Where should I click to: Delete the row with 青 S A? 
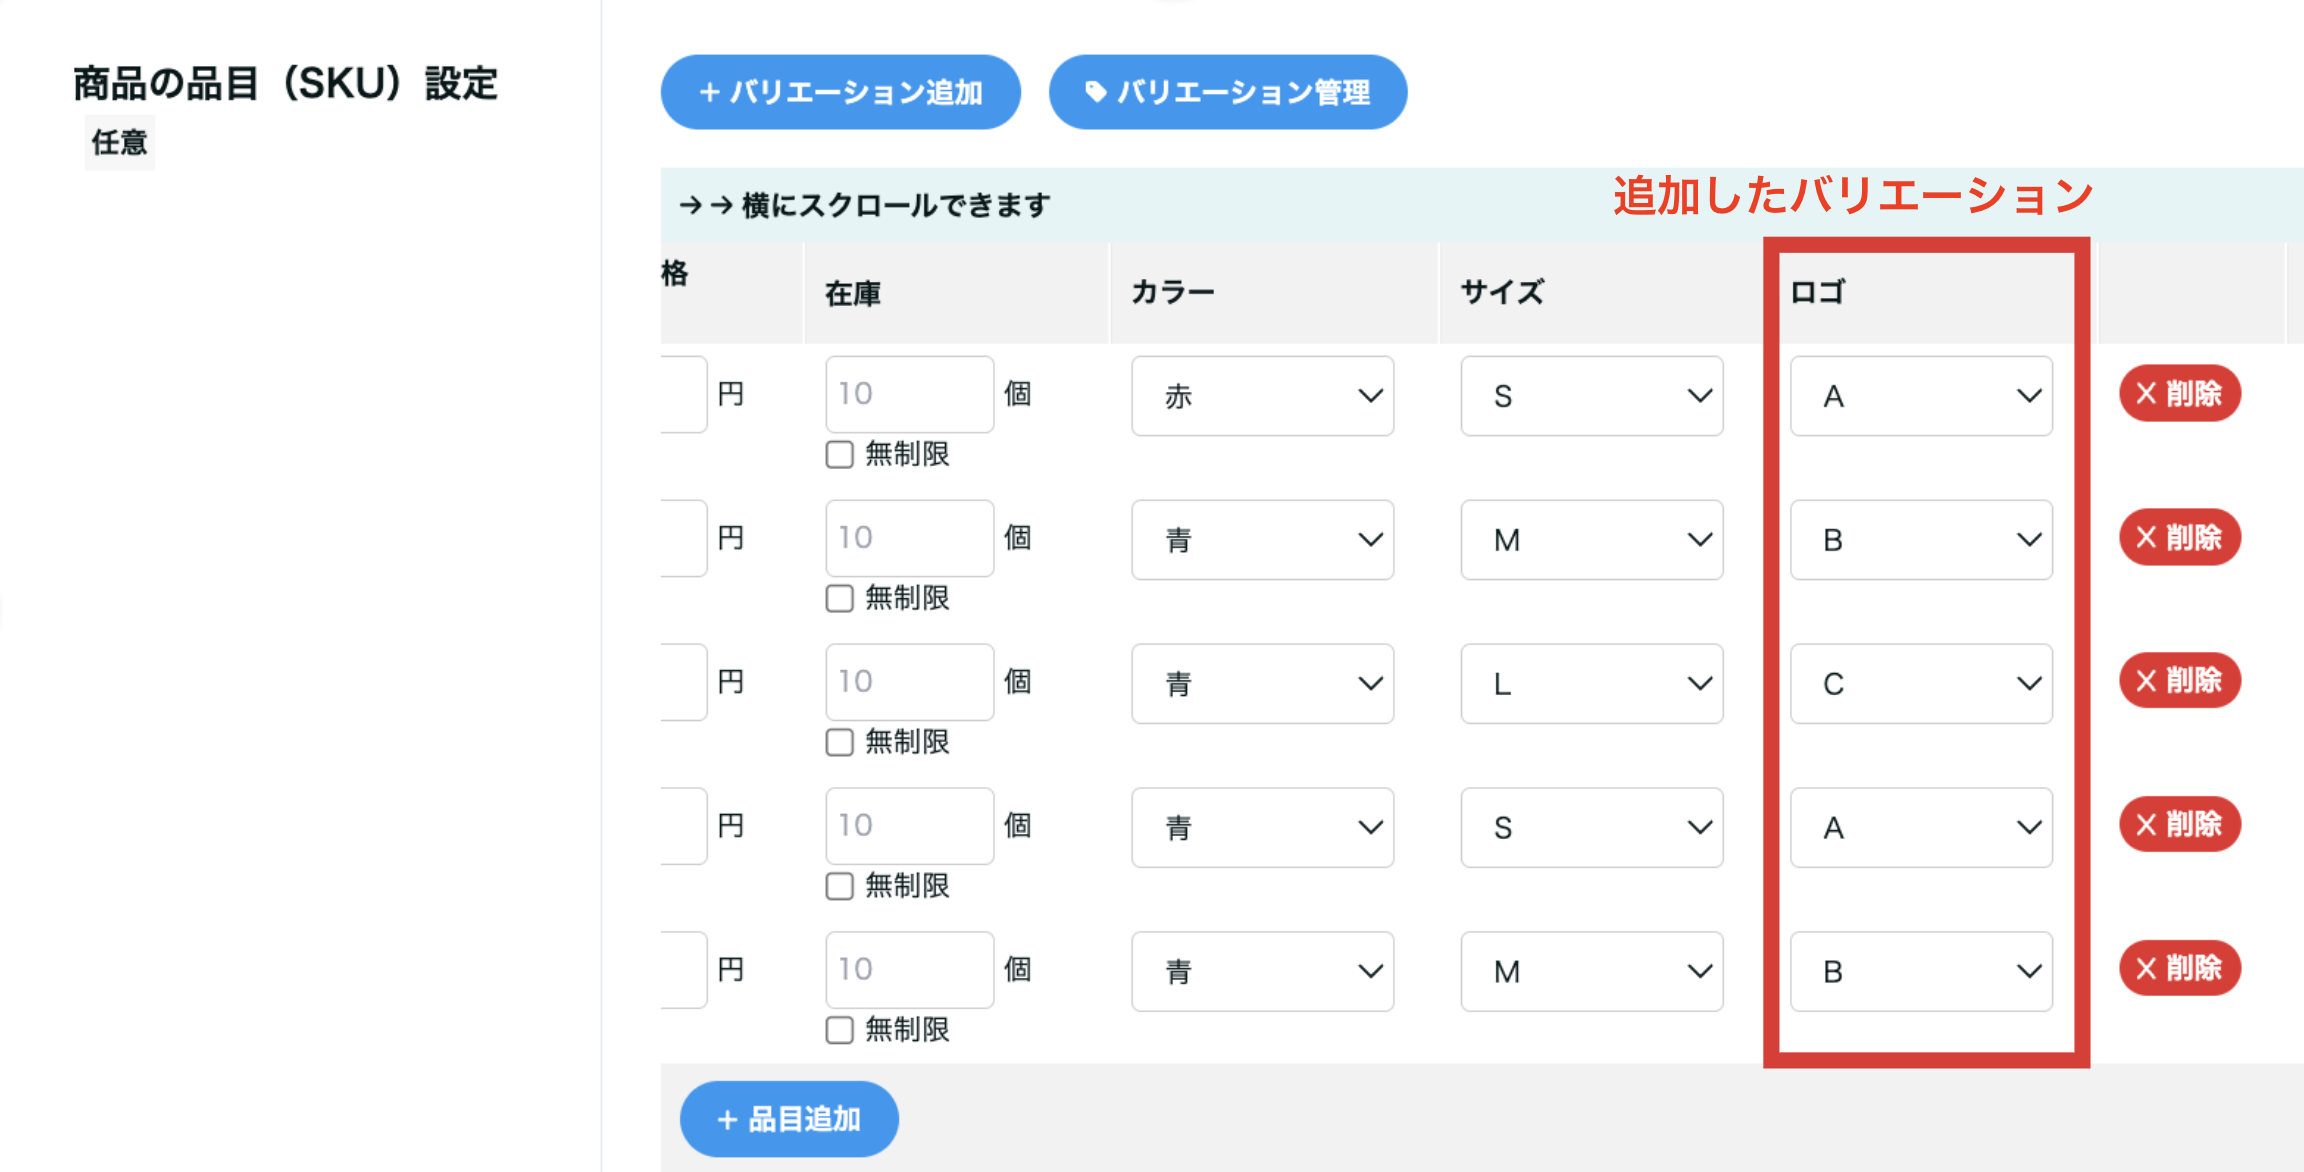pyautogui.click(x=2180, y=825)
